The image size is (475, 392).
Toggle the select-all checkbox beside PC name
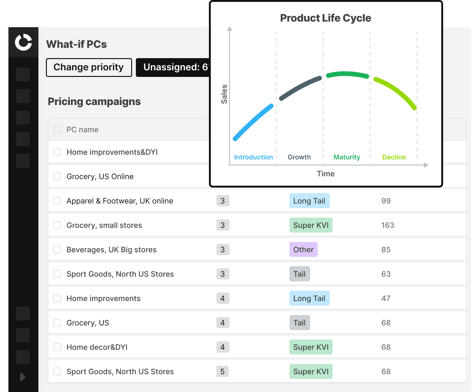[57, 129]
